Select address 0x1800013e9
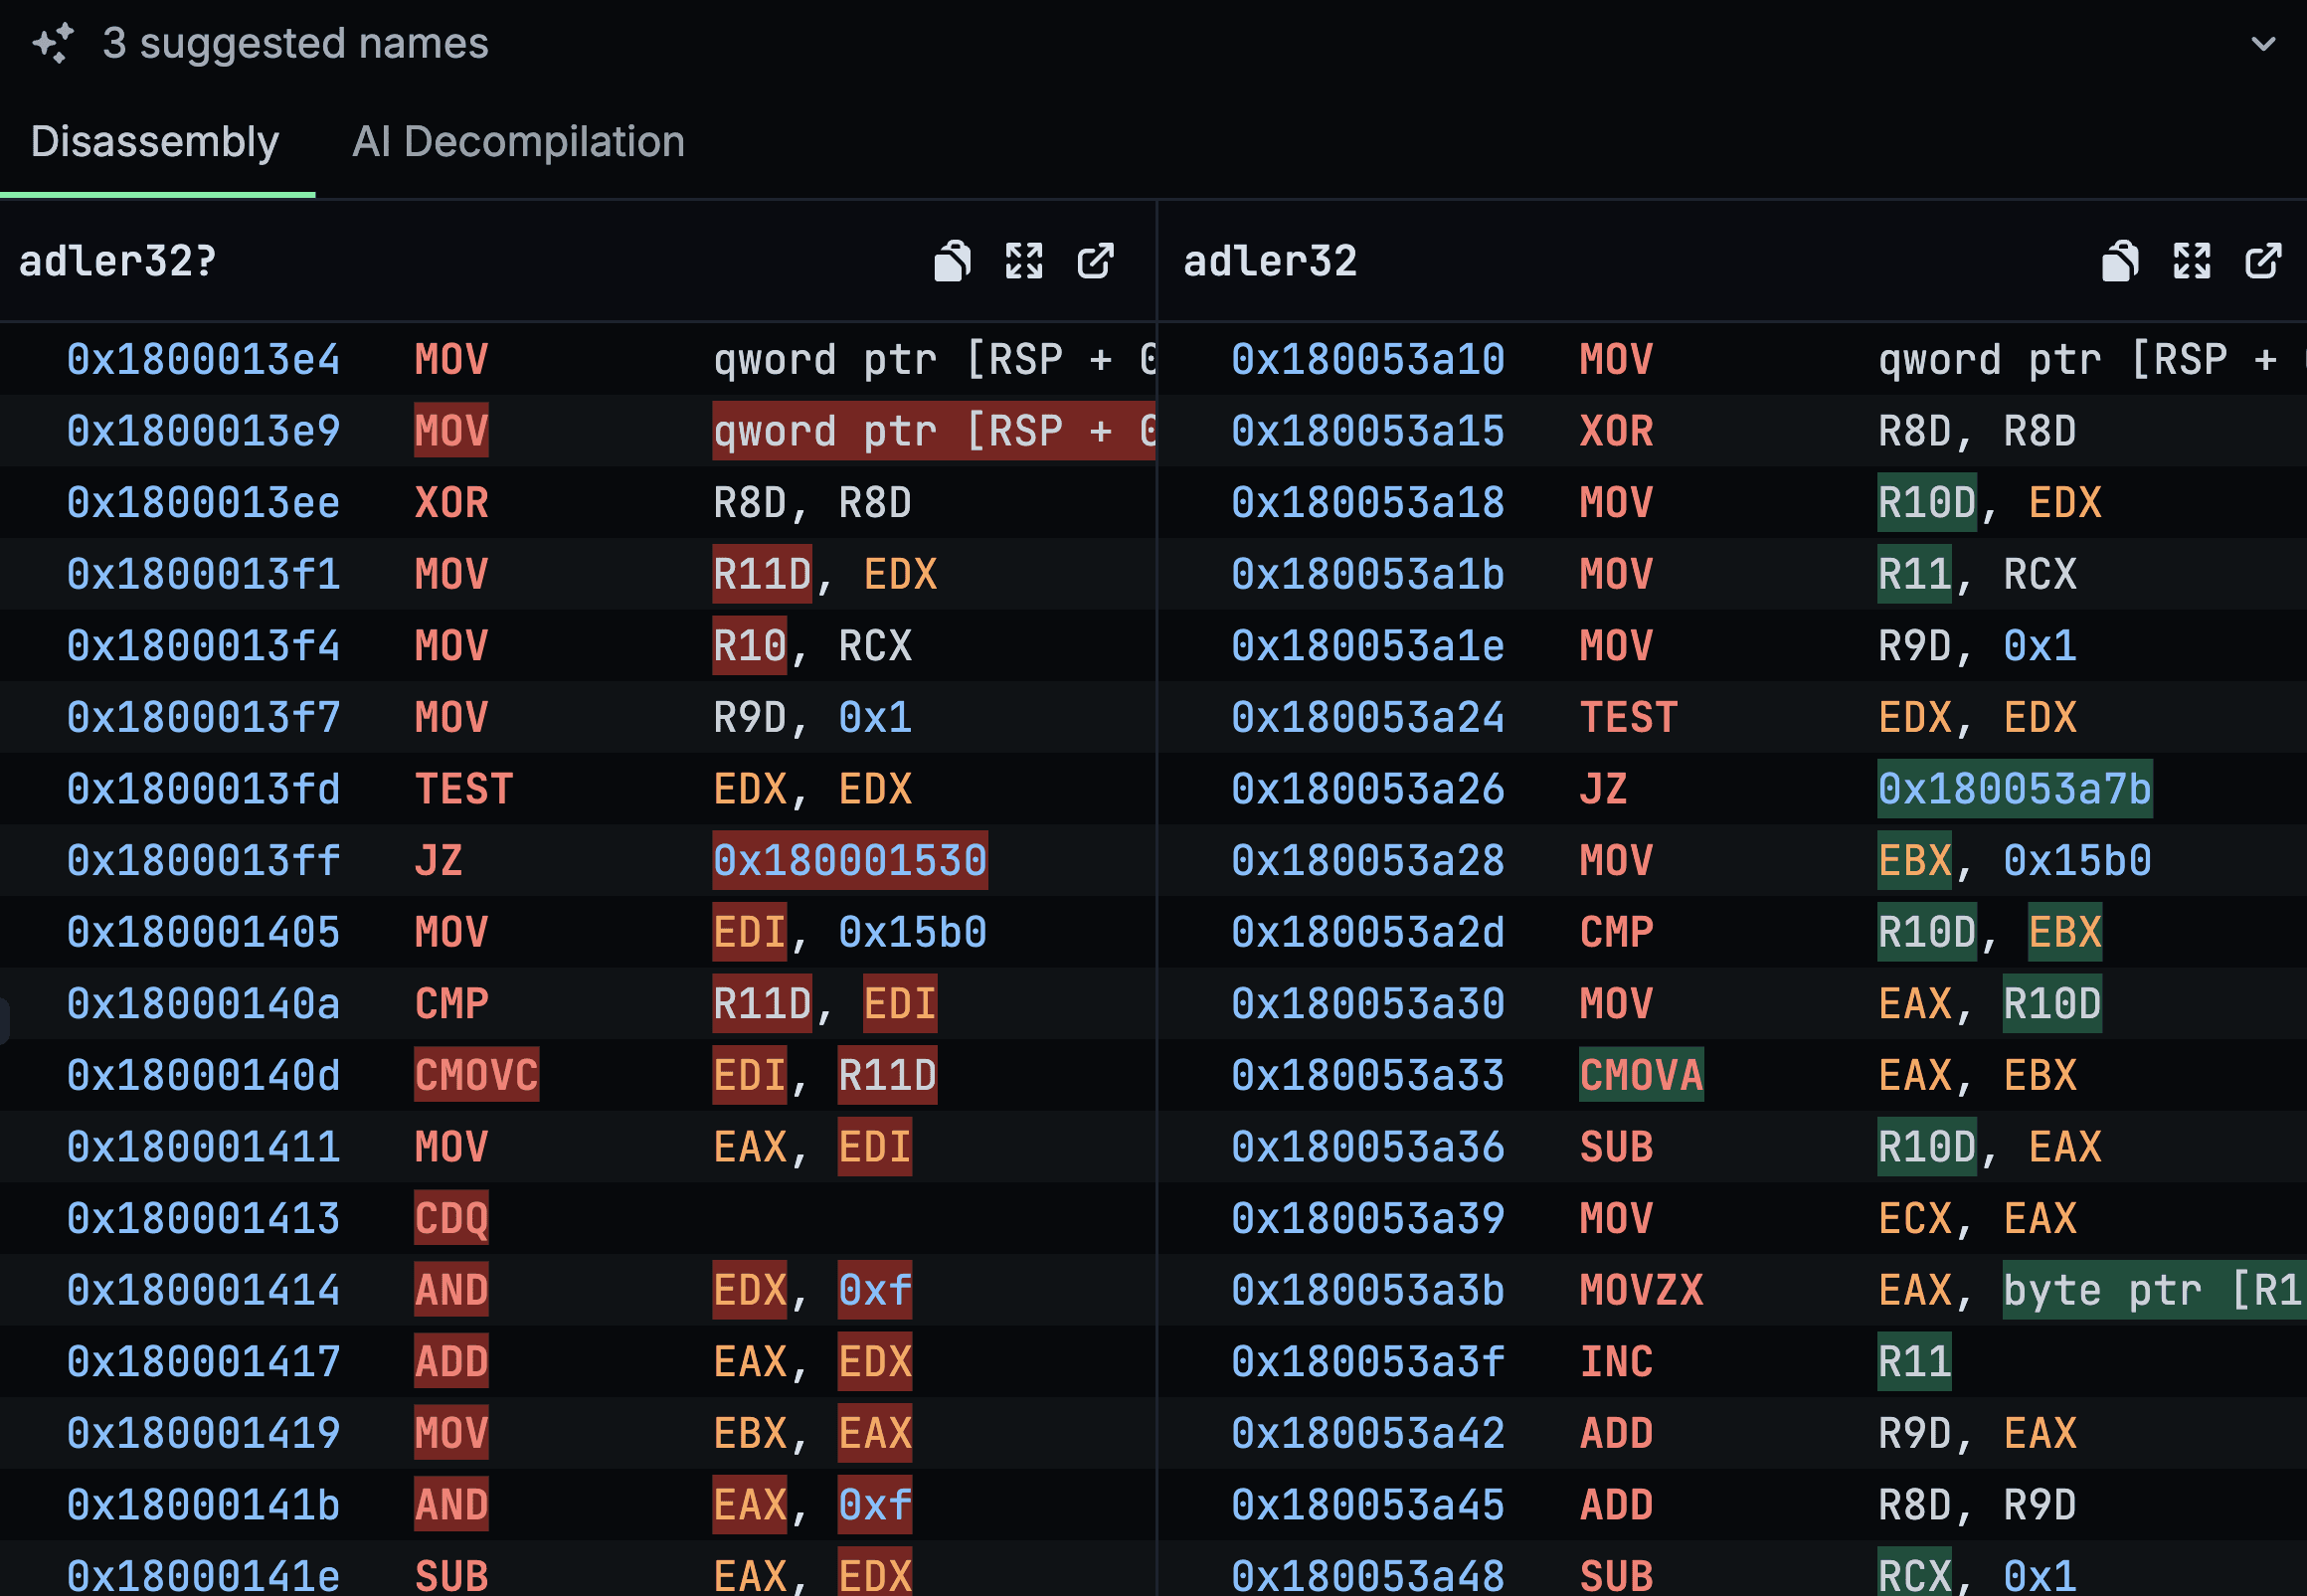This screenshot has height=1596, width=2307. click(x=204, y=431)
